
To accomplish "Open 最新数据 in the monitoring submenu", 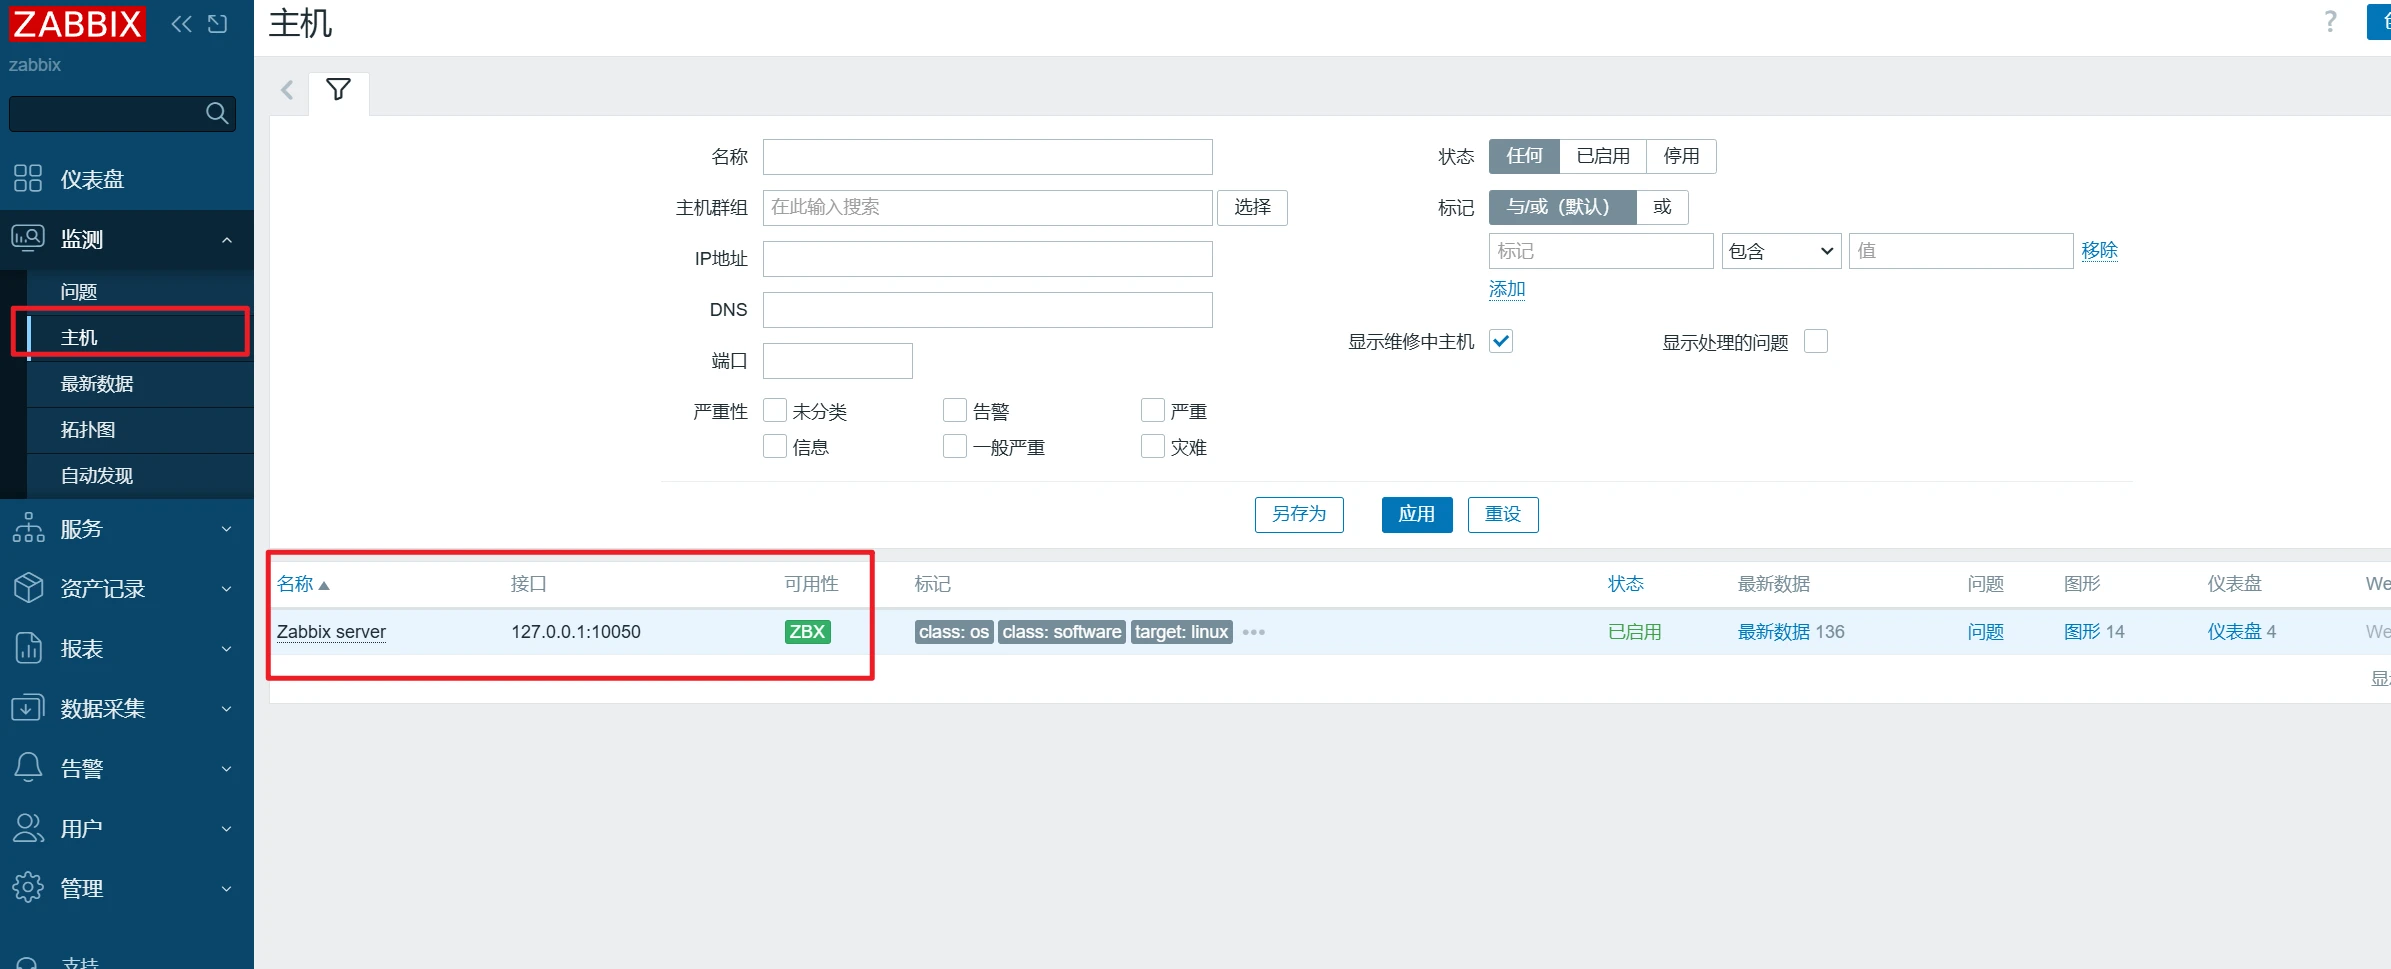I will click(97, 384).
